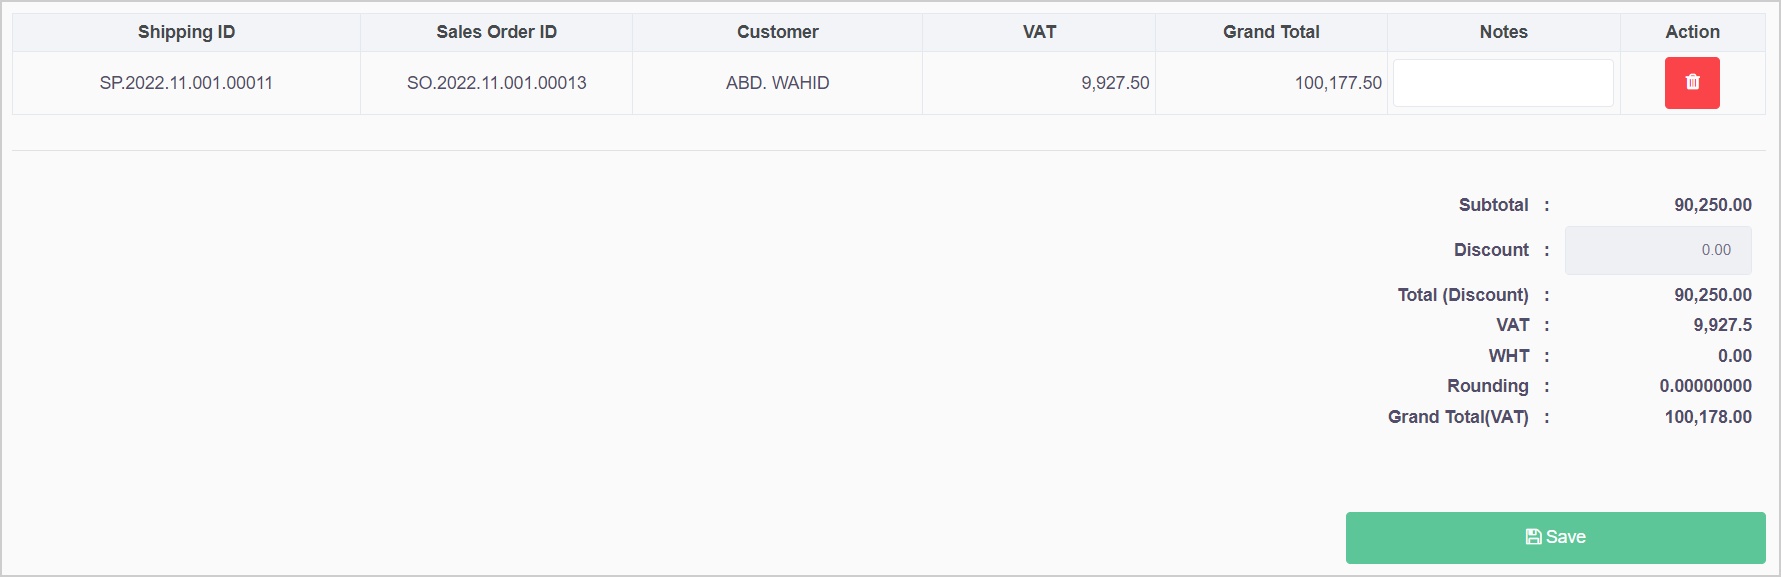Image resolution: width=1781 pixels, height=577 pixels.
Task: Click the red trash delete icon
Action: coord(1692,83)
